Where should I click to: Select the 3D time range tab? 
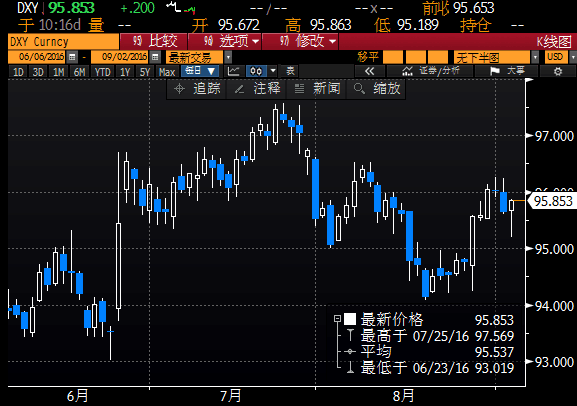[38, 72]
